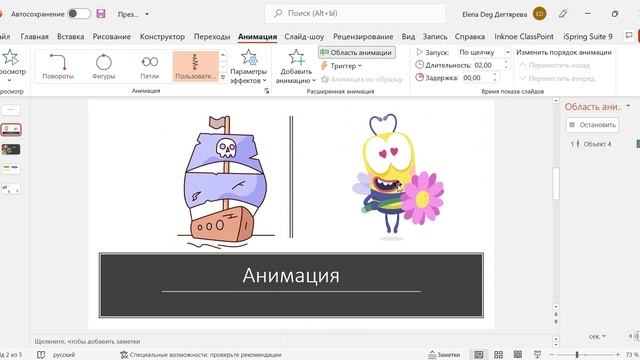Viewport: 640px width, 360px height.
Task: Open Параметры эффектов options
Action: click(x=248, y=67)
